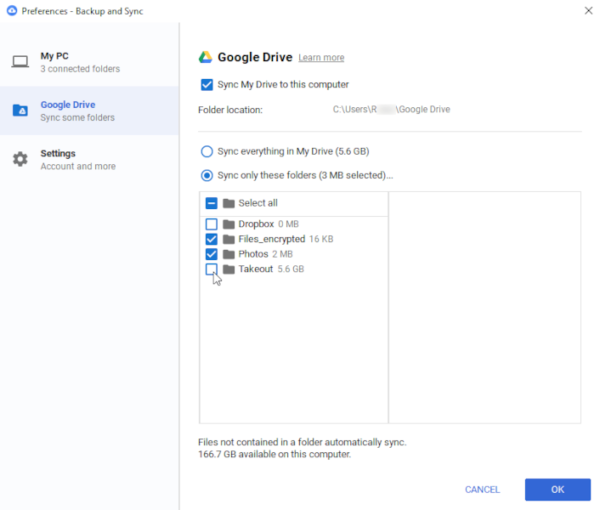Open the Google Drive section in sidebar
Image resolution: width=600 pixels, height=510 pixels.
point(90,111)
